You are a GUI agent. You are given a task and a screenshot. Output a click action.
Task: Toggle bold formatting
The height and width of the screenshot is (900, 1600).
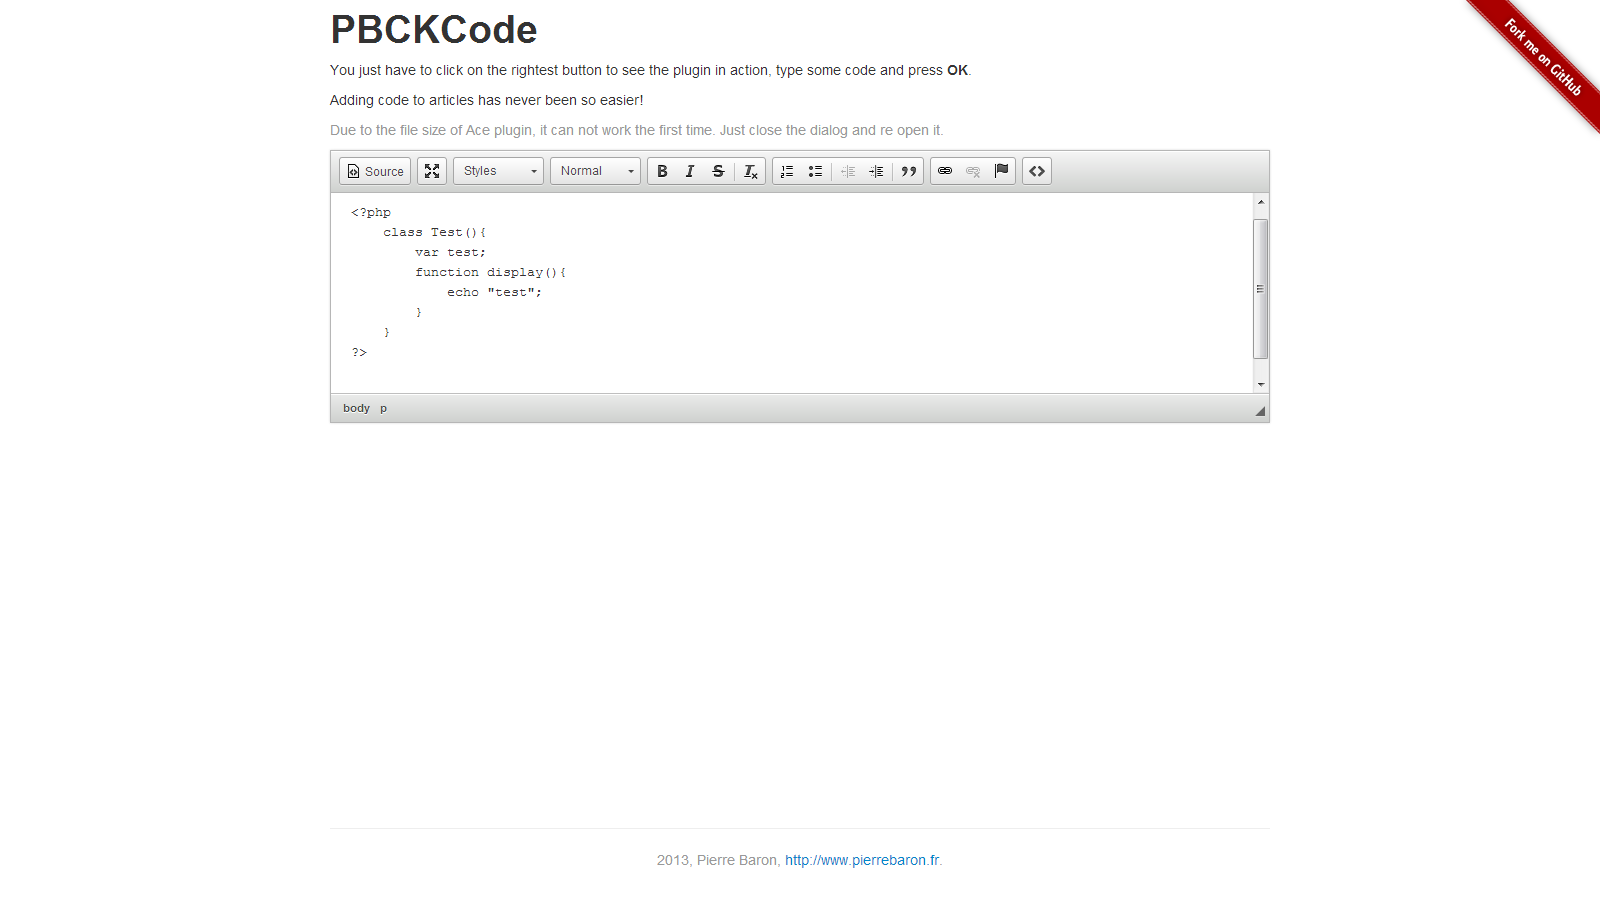tap(662, 171)
